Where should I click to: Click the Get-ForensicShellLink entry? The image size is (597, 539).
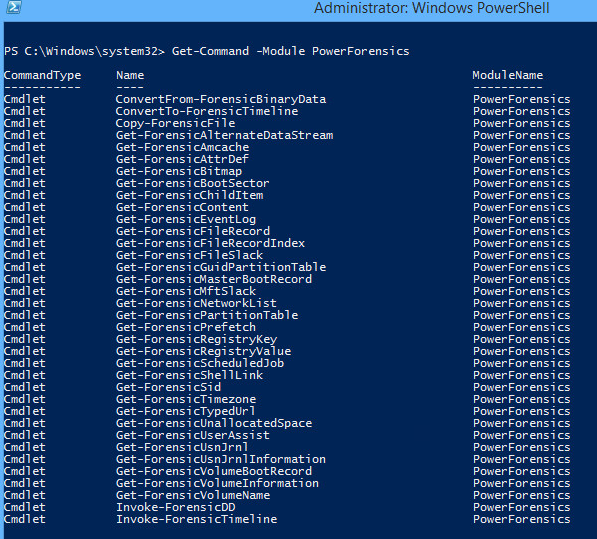click(189, 375)
